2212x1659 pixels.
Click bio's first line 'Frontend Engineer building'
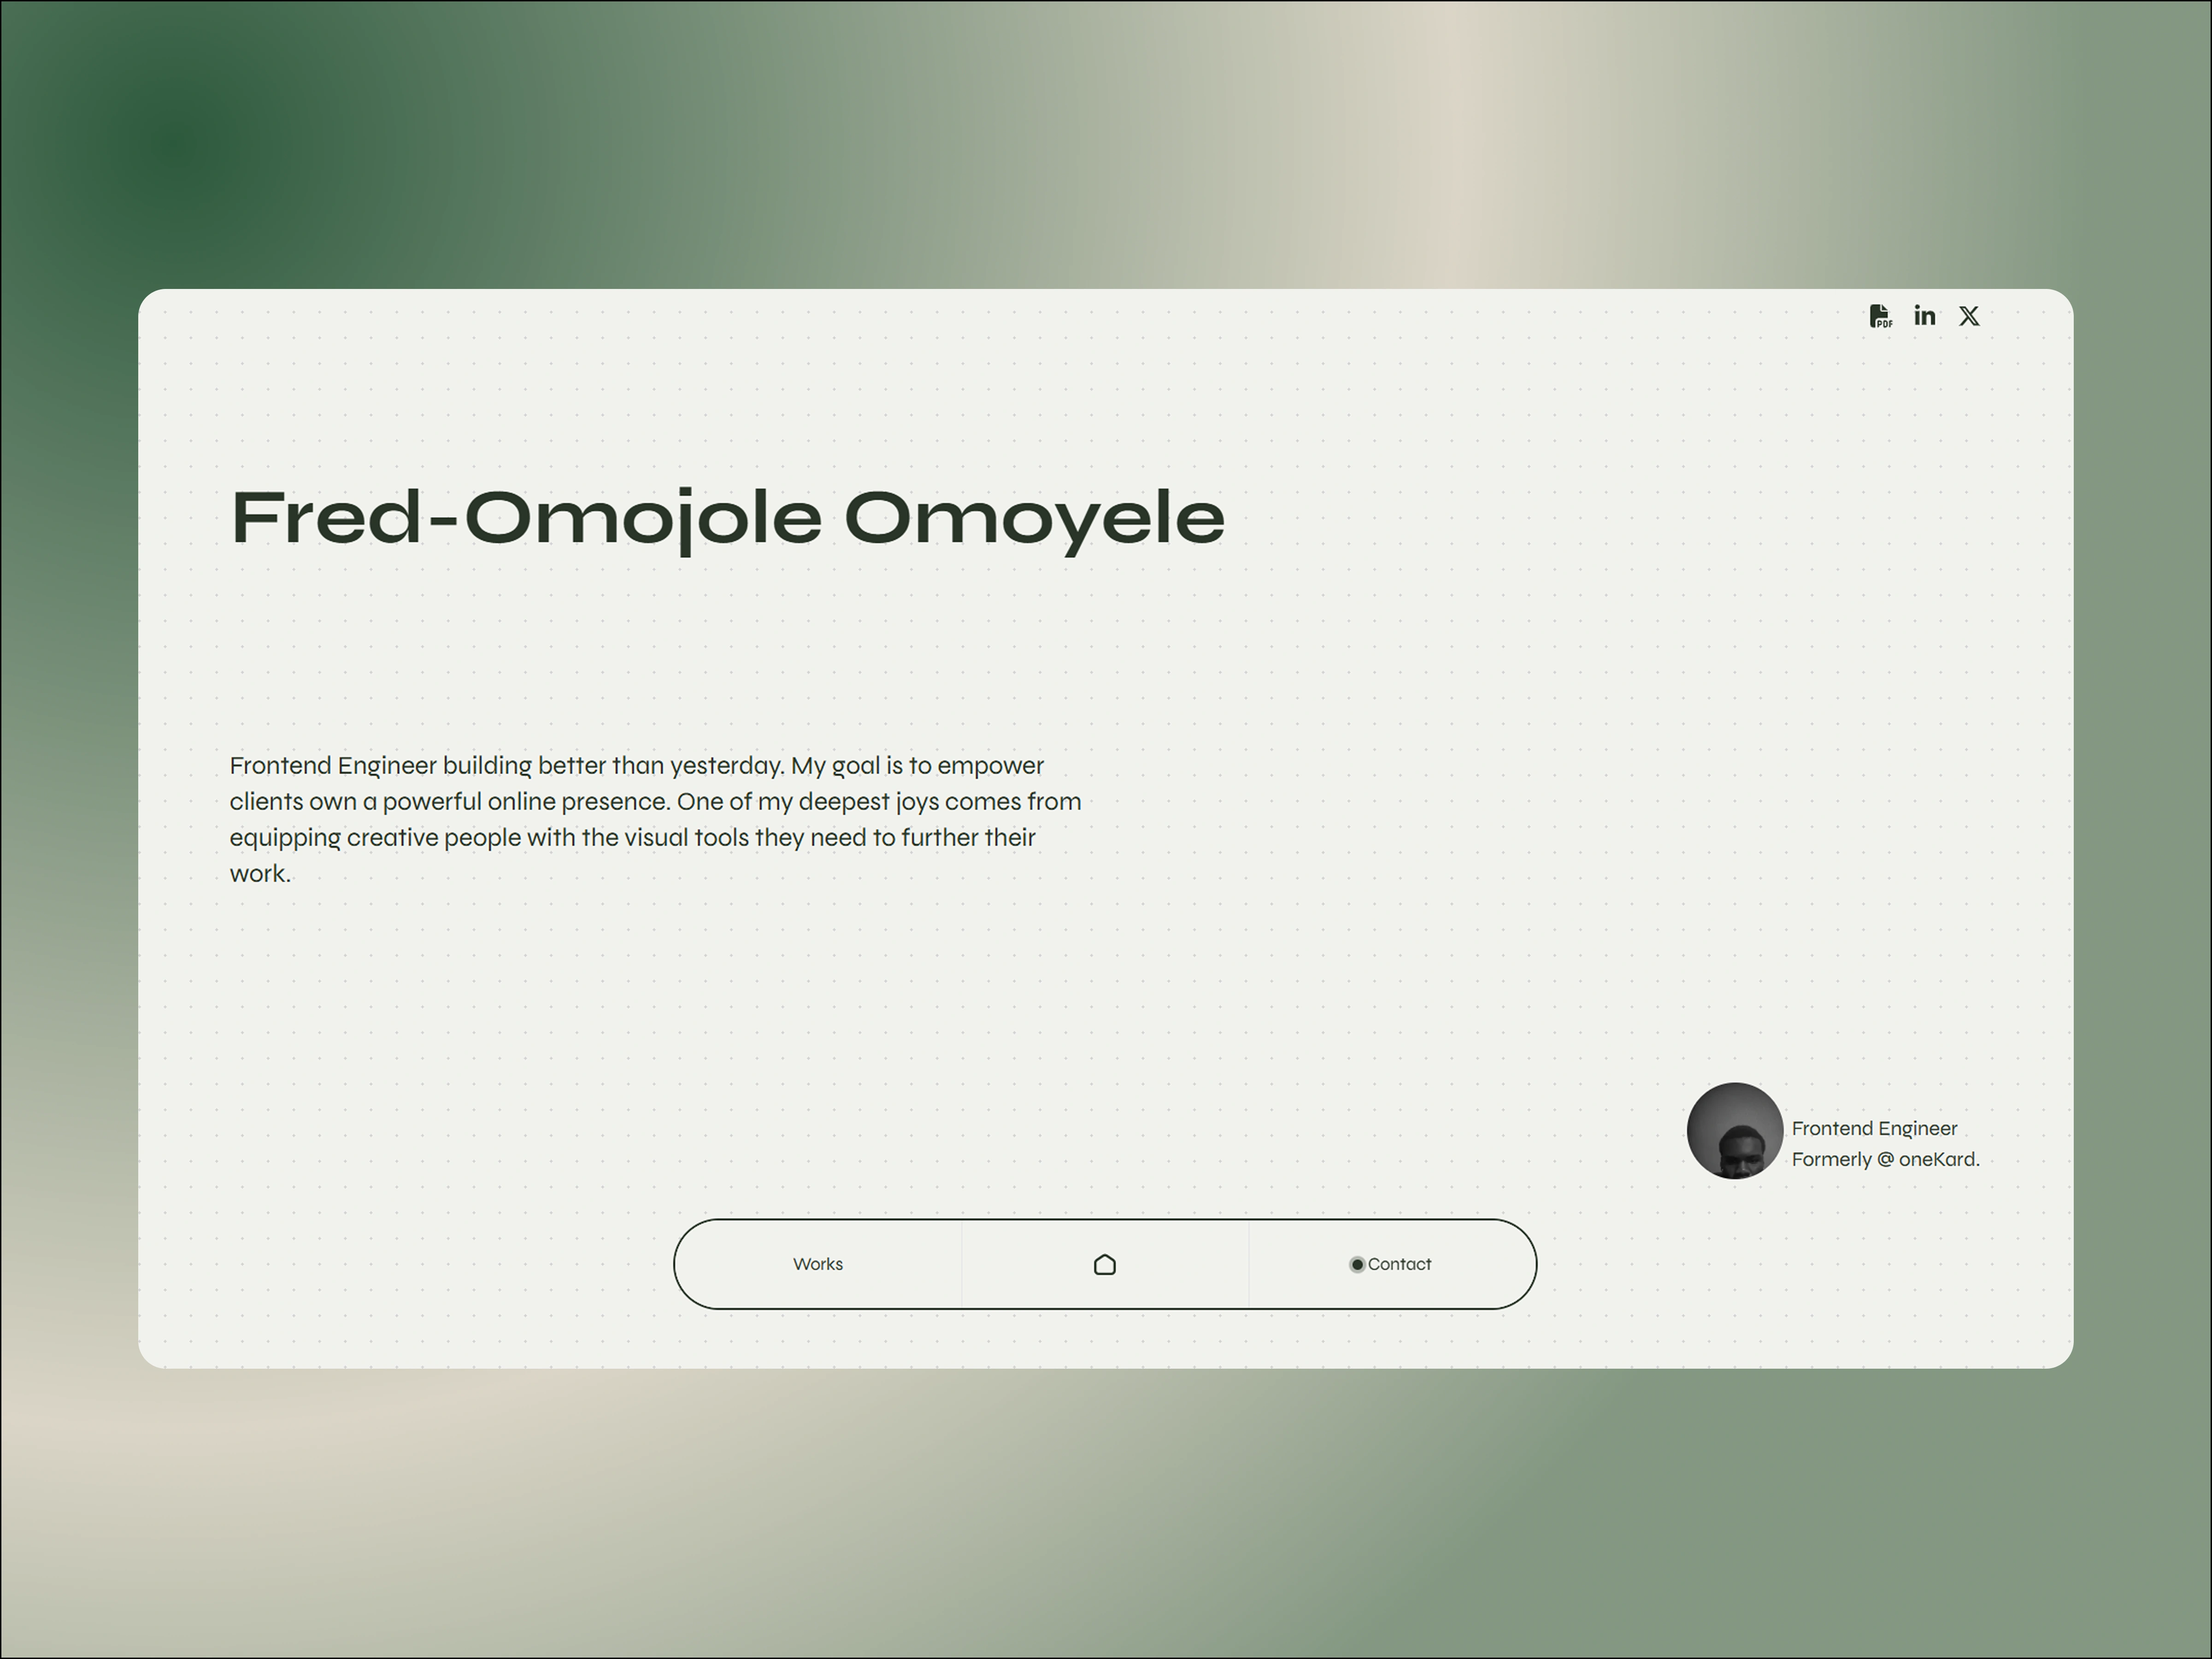click(380, 766)
